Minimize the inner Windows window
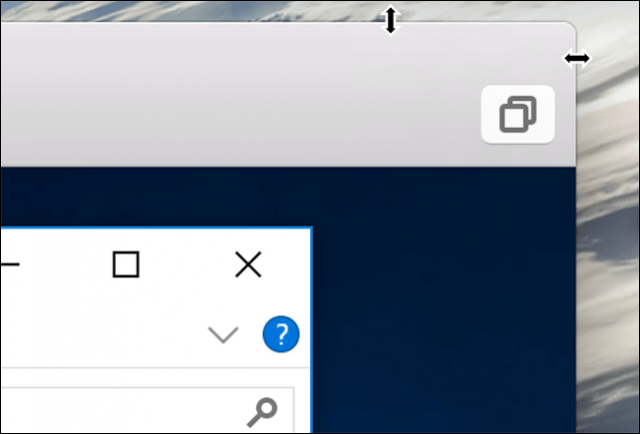Viewport: 640px width, 434px height. (x=9, y=265)
